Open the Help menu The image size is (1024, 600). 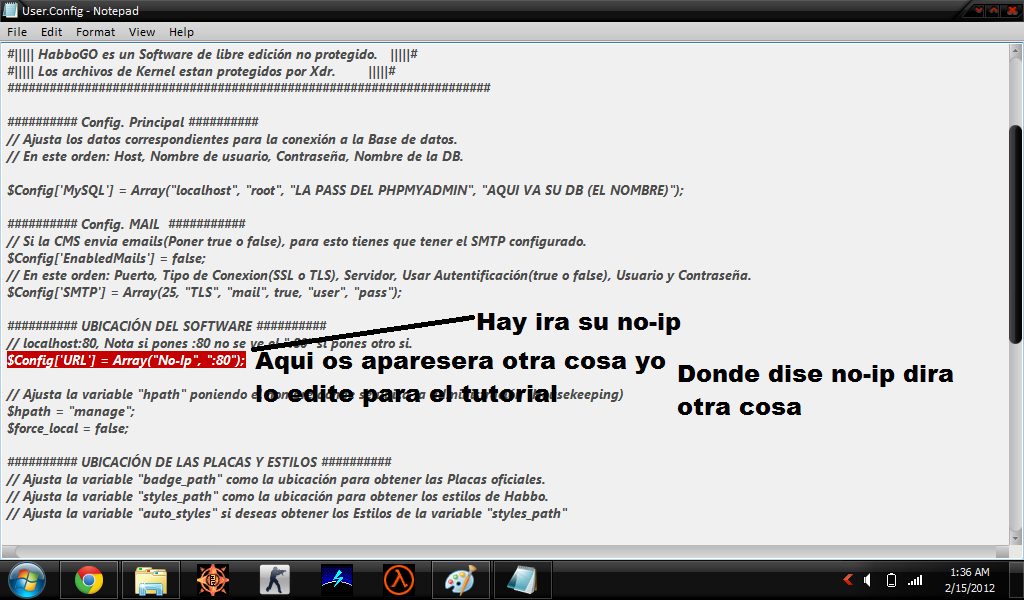pos(182,32)
